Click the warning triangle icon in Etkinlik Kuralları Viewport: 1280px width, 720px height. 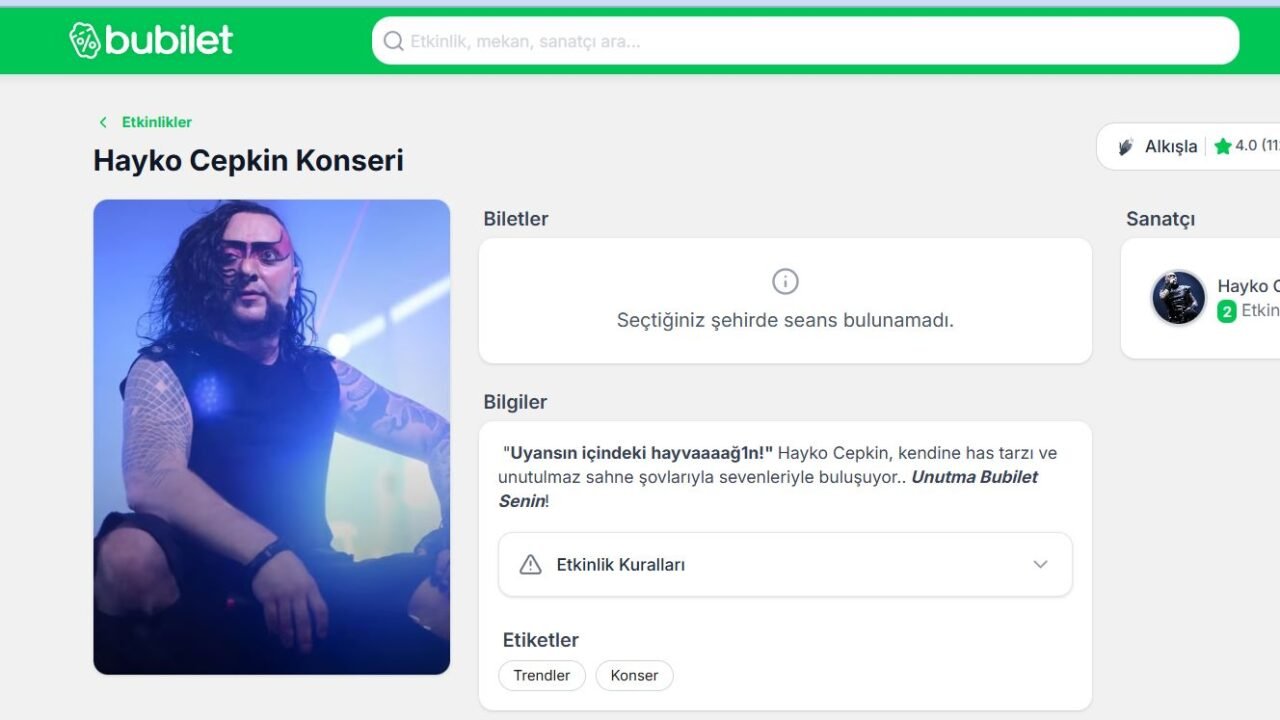[x=530, y=565]
